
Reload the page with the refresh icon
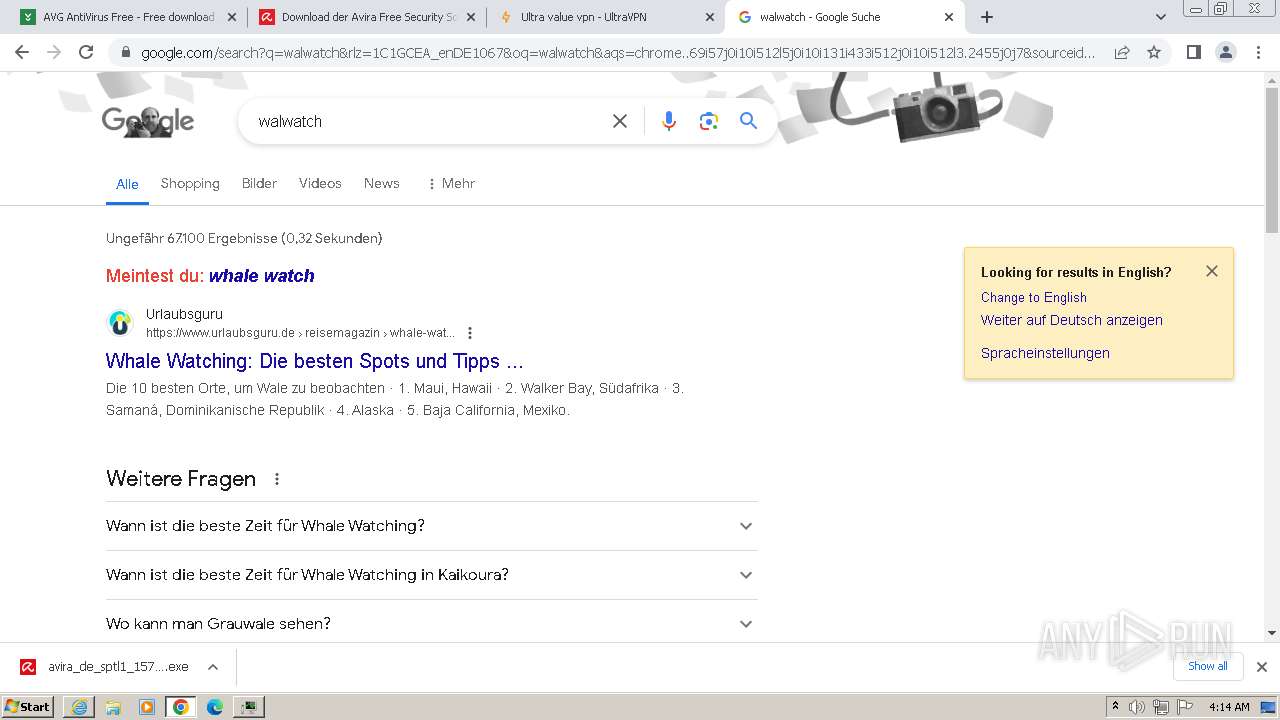[x=86, y=53]
